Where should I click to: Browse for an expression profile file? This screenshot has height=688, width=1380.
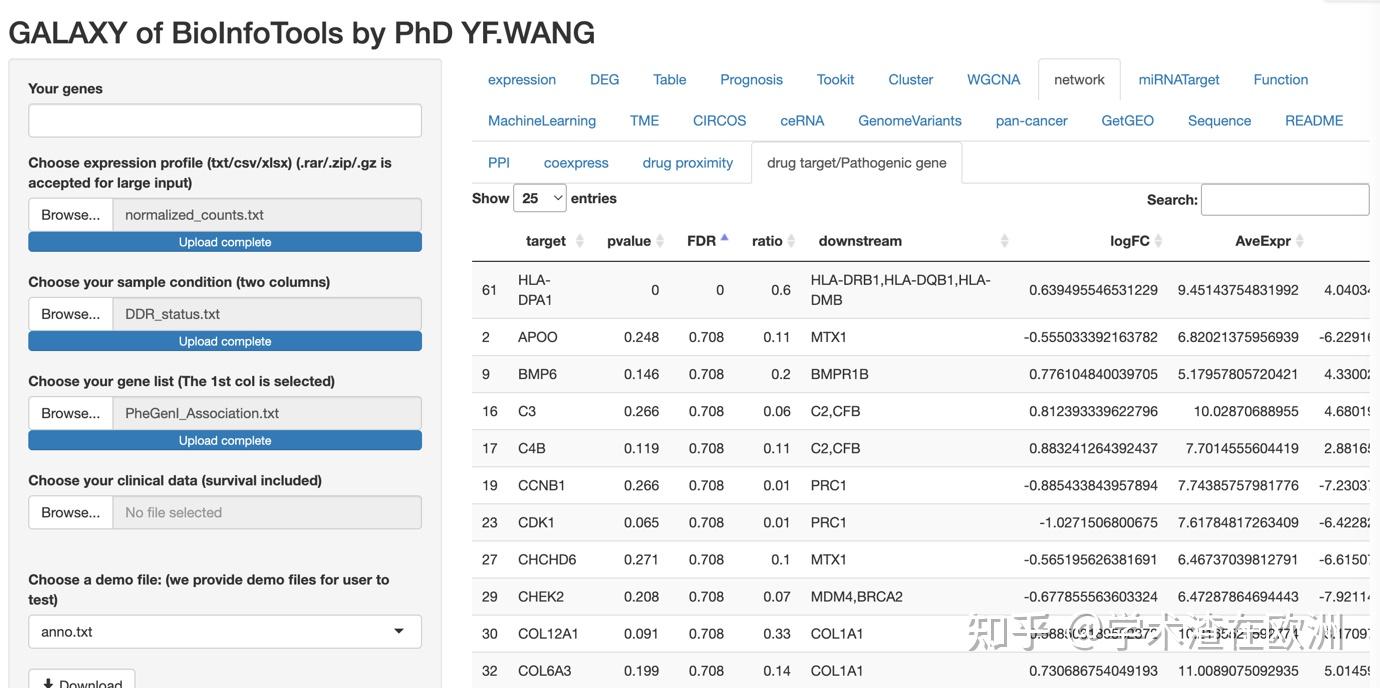click(x=69, y=215)
